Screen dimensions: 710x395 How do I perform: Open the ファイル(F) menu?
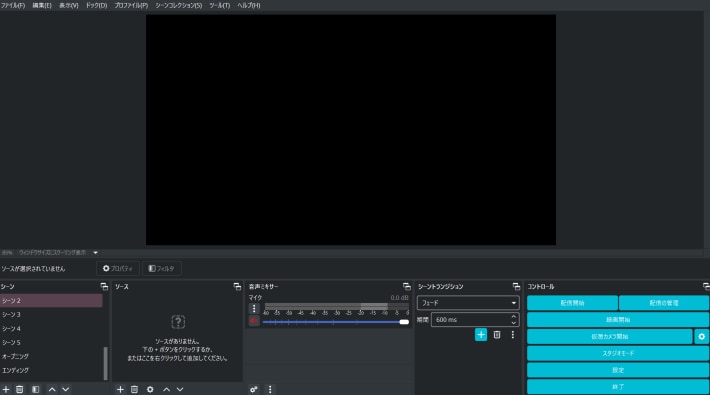(x=13, y=5)
